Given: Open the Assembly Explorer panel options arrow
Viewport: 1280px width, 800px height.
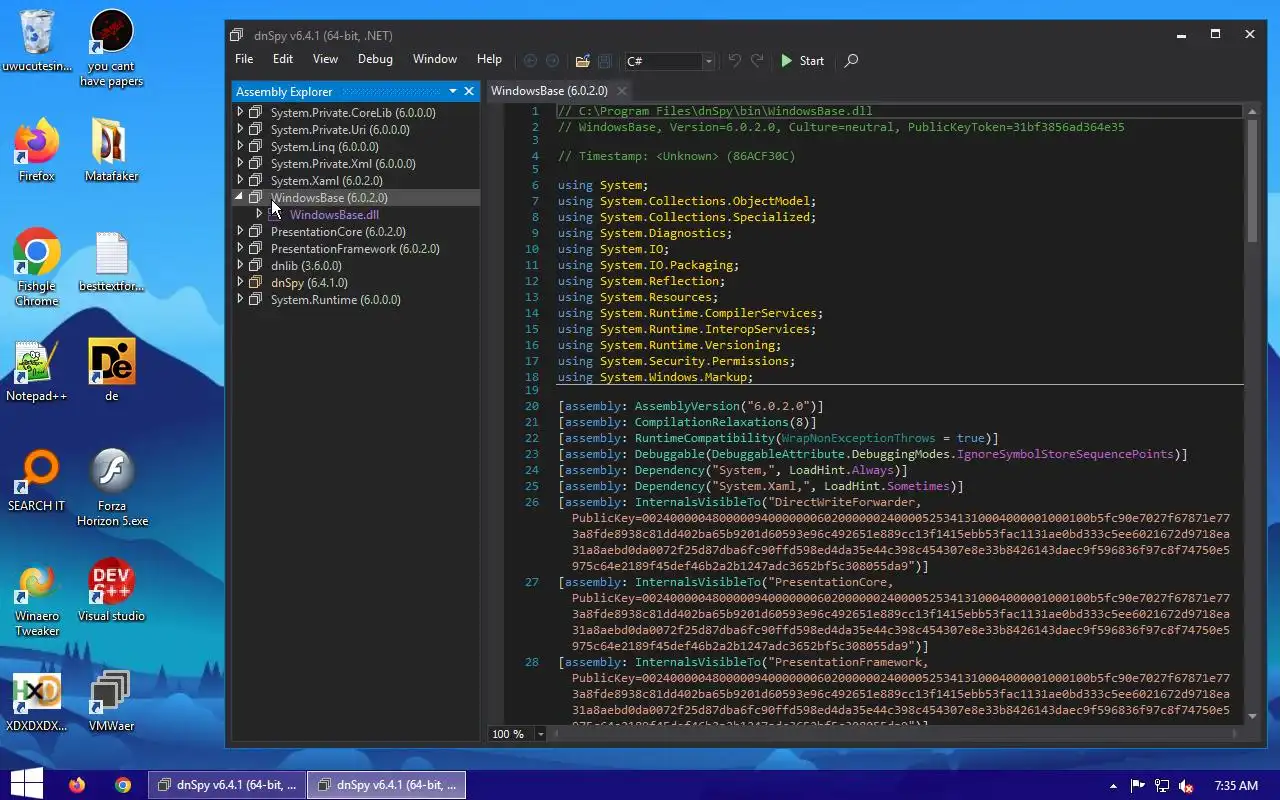Looking at the screenshot, I should click(x=452, y=91).
